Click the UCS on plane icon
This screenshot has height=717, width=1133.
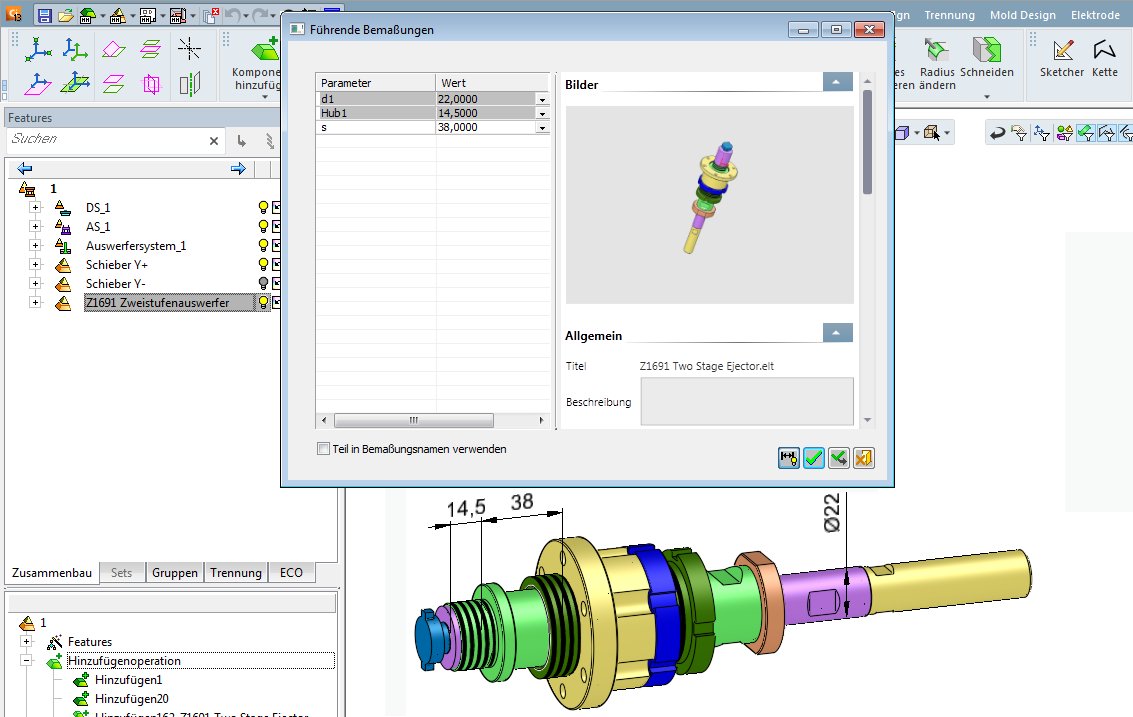38,84
